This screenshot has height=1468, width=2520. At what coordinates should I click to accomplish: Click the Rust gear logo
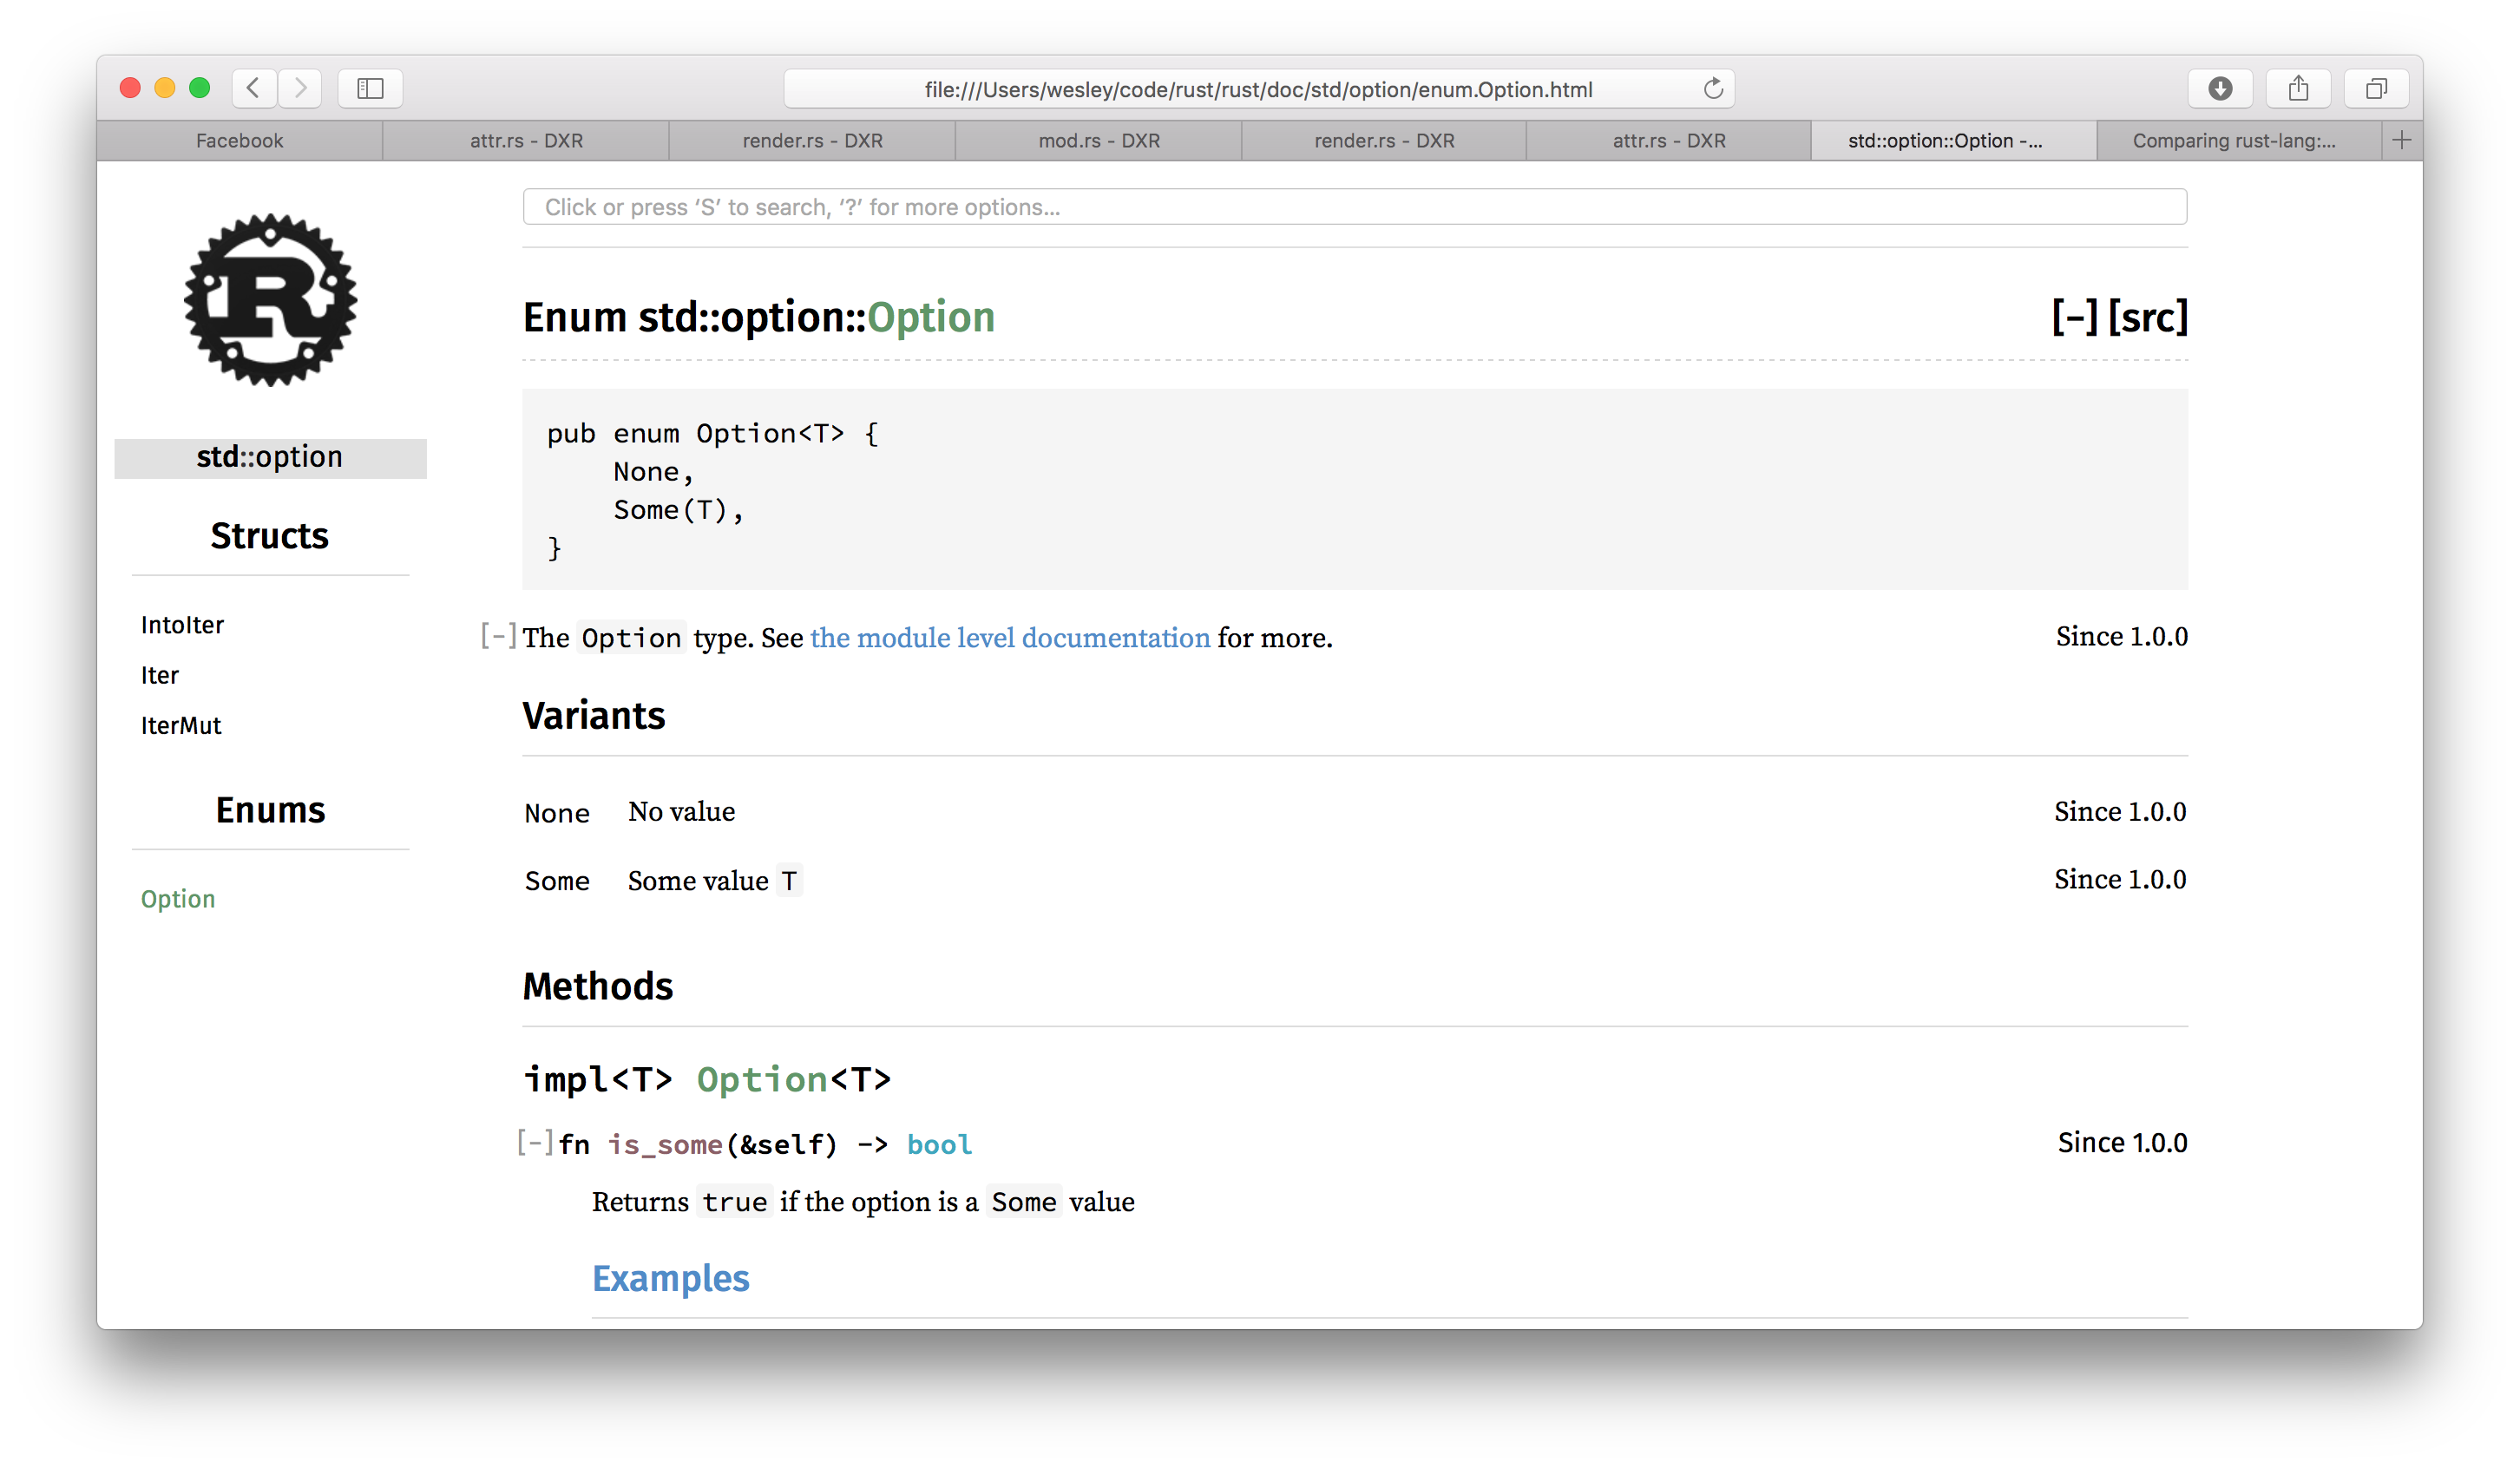point(270,299)
